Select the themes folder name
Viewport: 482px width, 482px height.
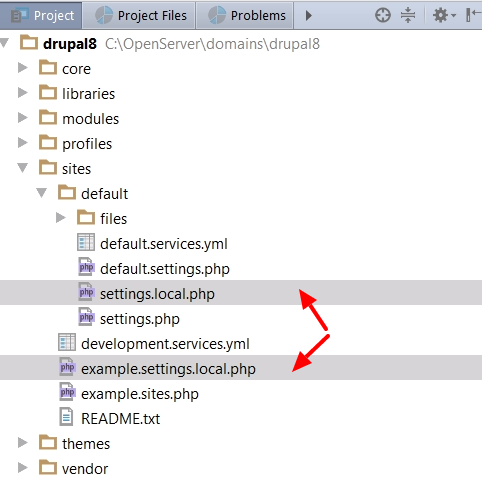point(86,444)
